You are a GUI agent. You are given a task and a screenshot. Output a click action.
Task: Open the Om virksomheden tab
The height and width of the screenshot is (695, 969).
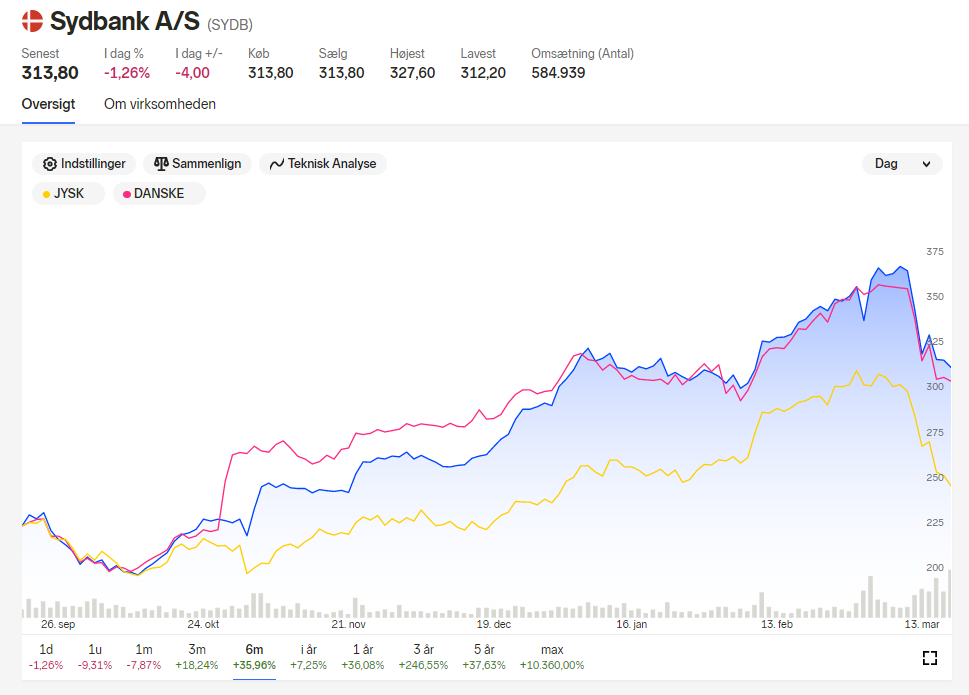160,104
